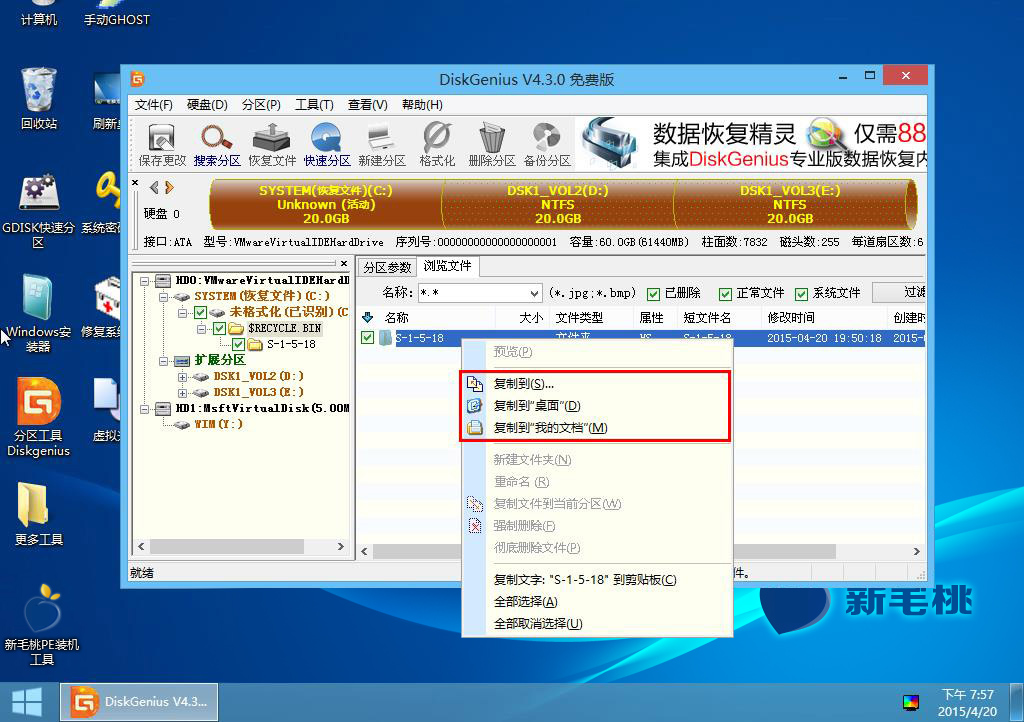Screen dimensions: 1024x722
Task: Open the 名称 filter combo box dropdown
Action: pos(534,293)
